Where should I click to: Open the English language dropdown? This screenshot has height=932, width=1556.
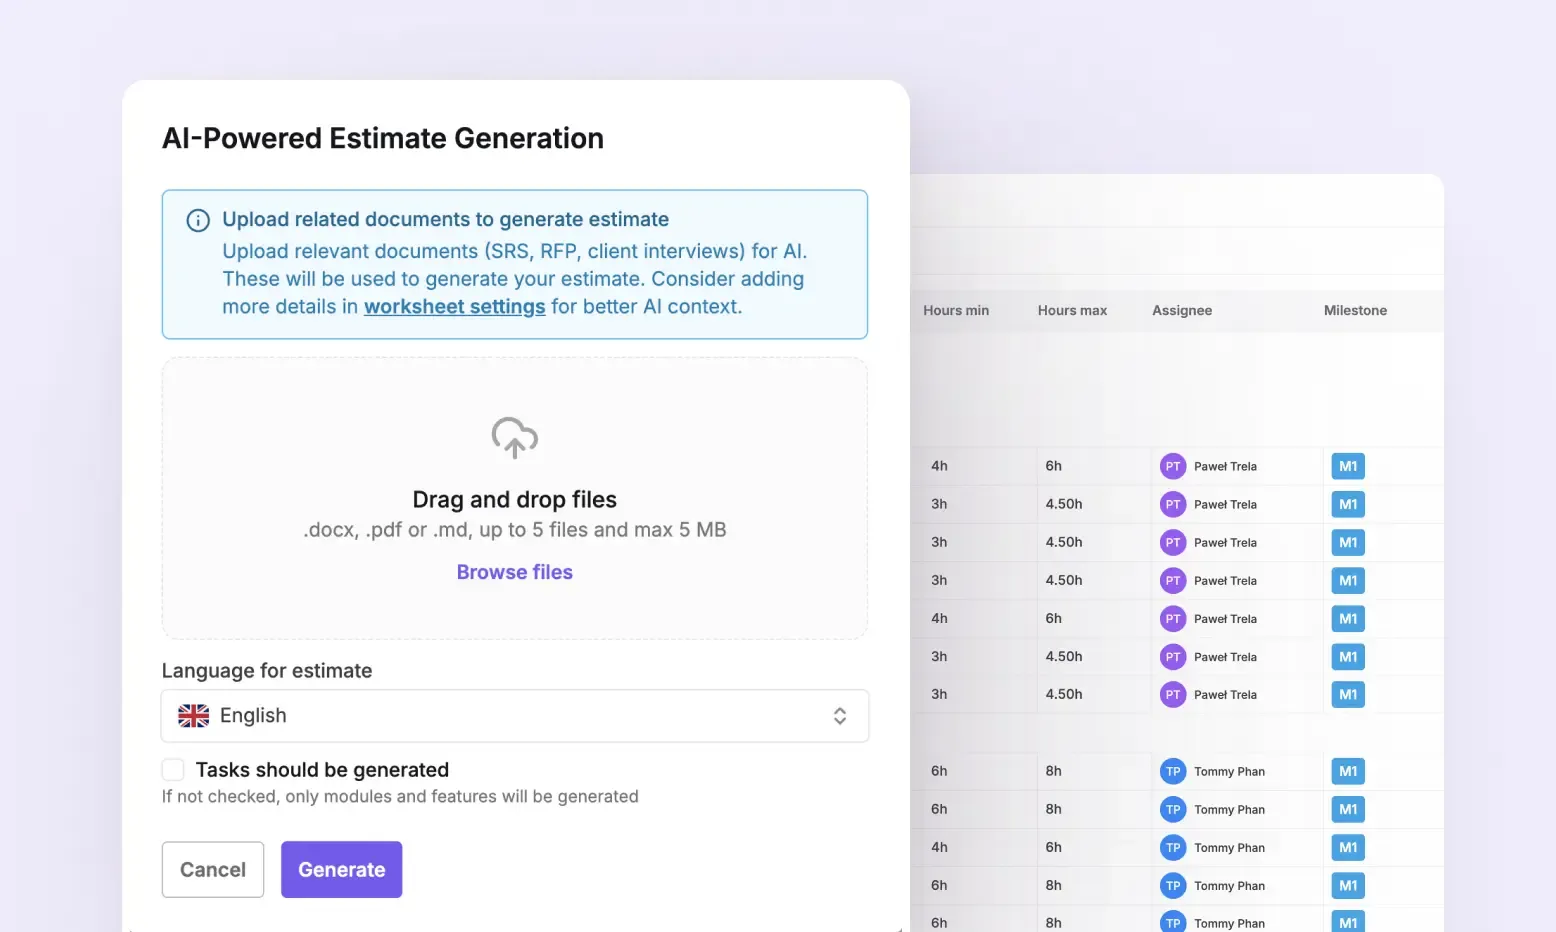pyautogui.click(x=515, y=716)
